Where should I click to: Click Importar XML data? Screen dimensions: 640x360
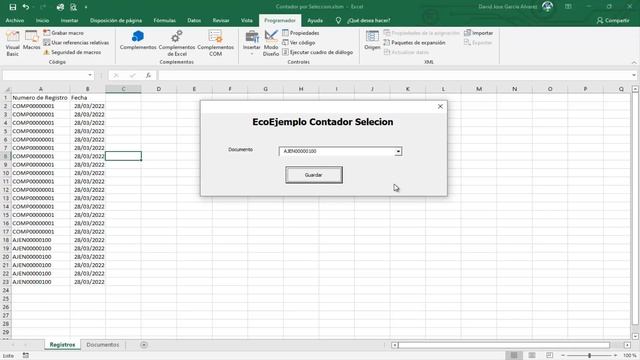pos(478,33)
